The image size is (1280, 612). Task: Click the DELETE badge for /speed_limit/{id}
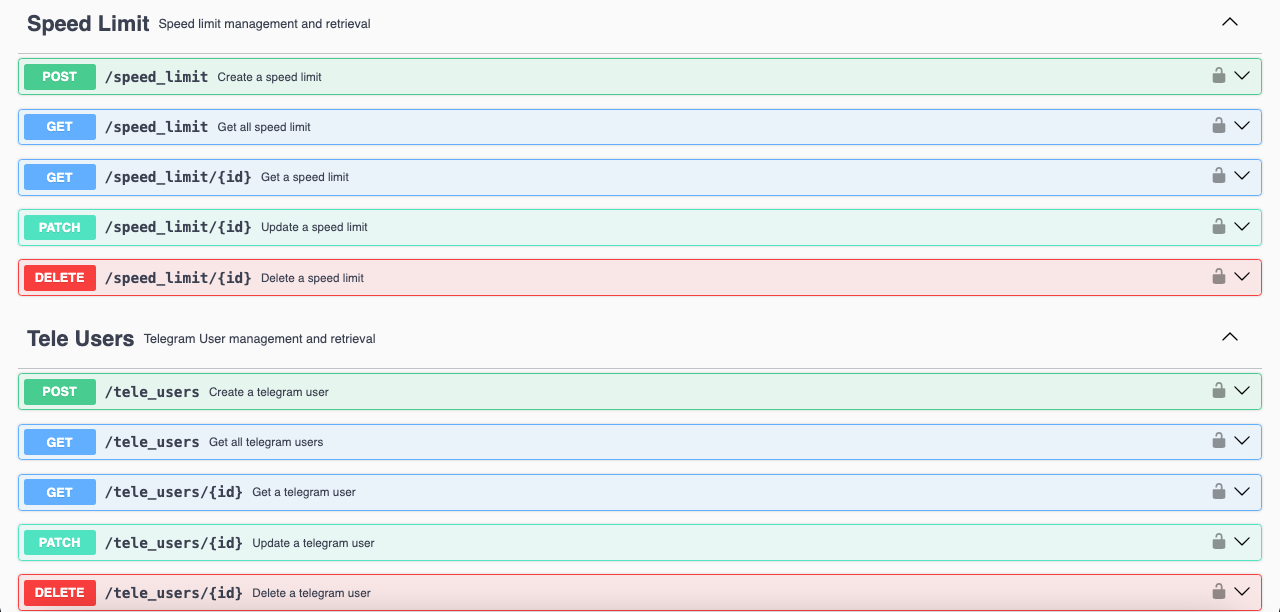coord(60,278)
